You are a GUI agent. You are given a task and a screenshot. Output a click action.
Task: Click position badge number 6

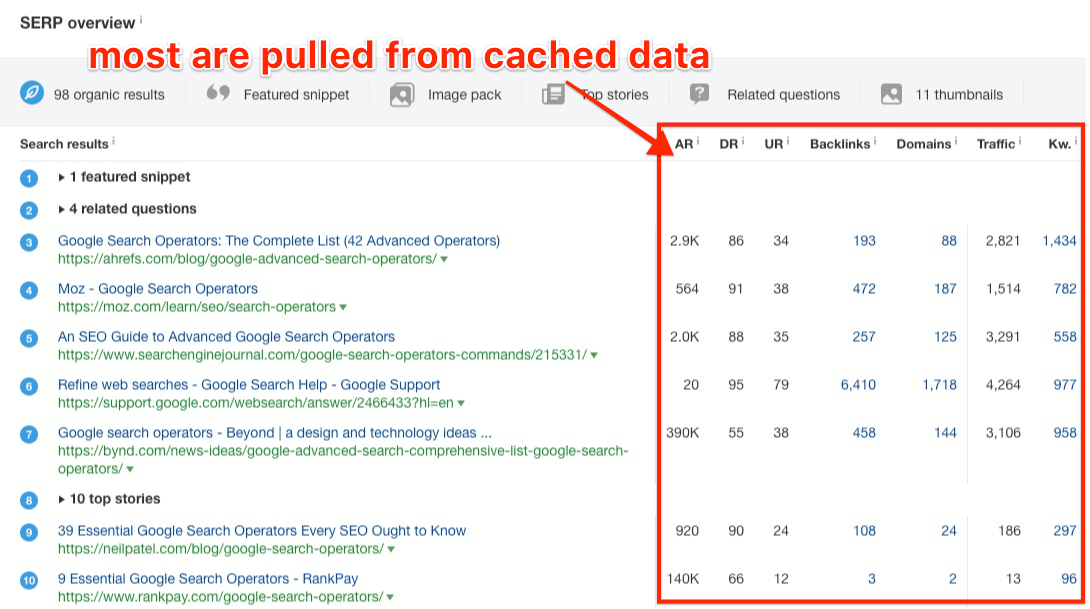(29, 387)
